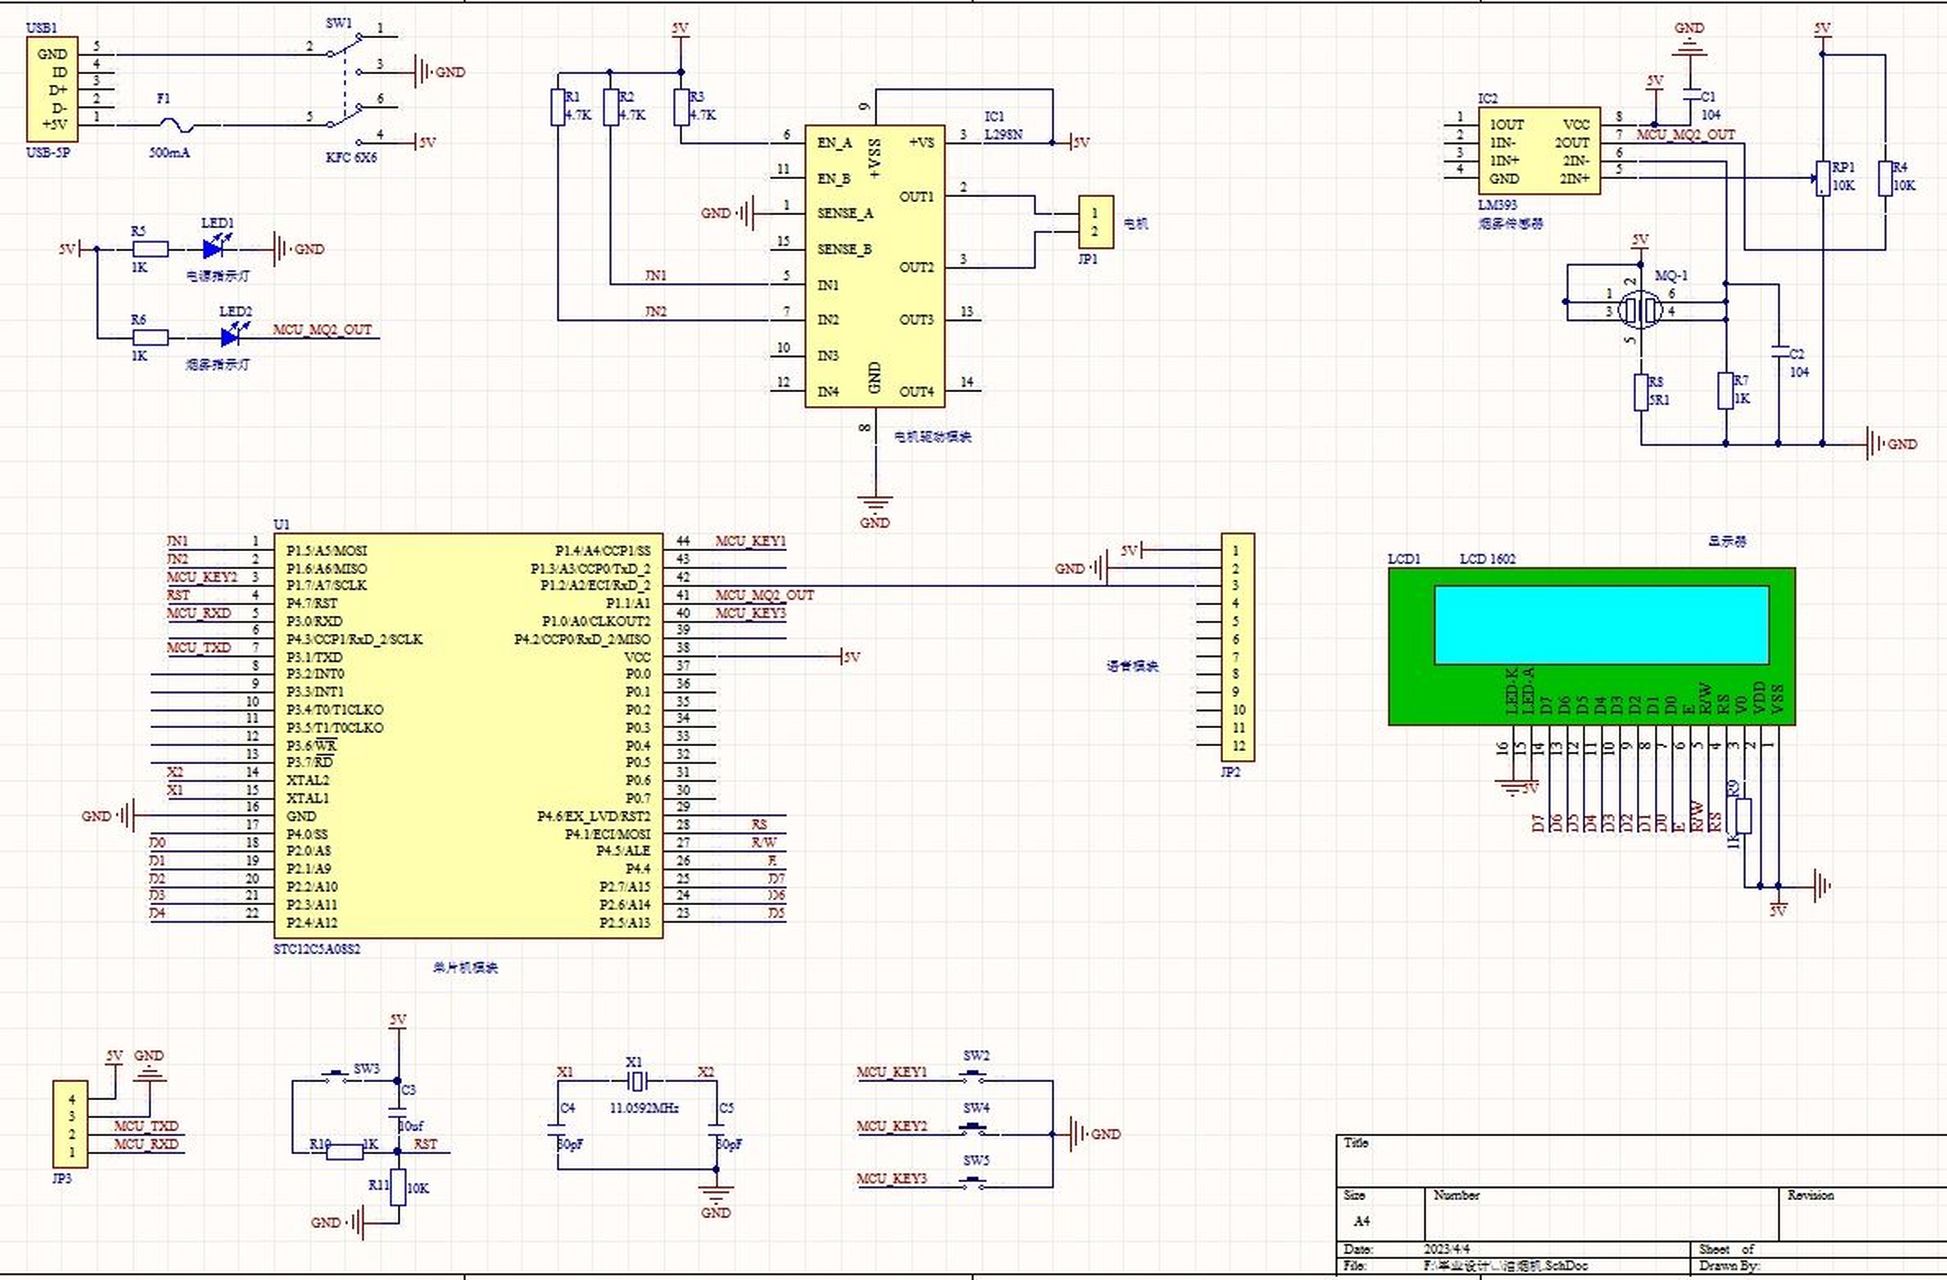Click the GND port right of SW1

439,71
